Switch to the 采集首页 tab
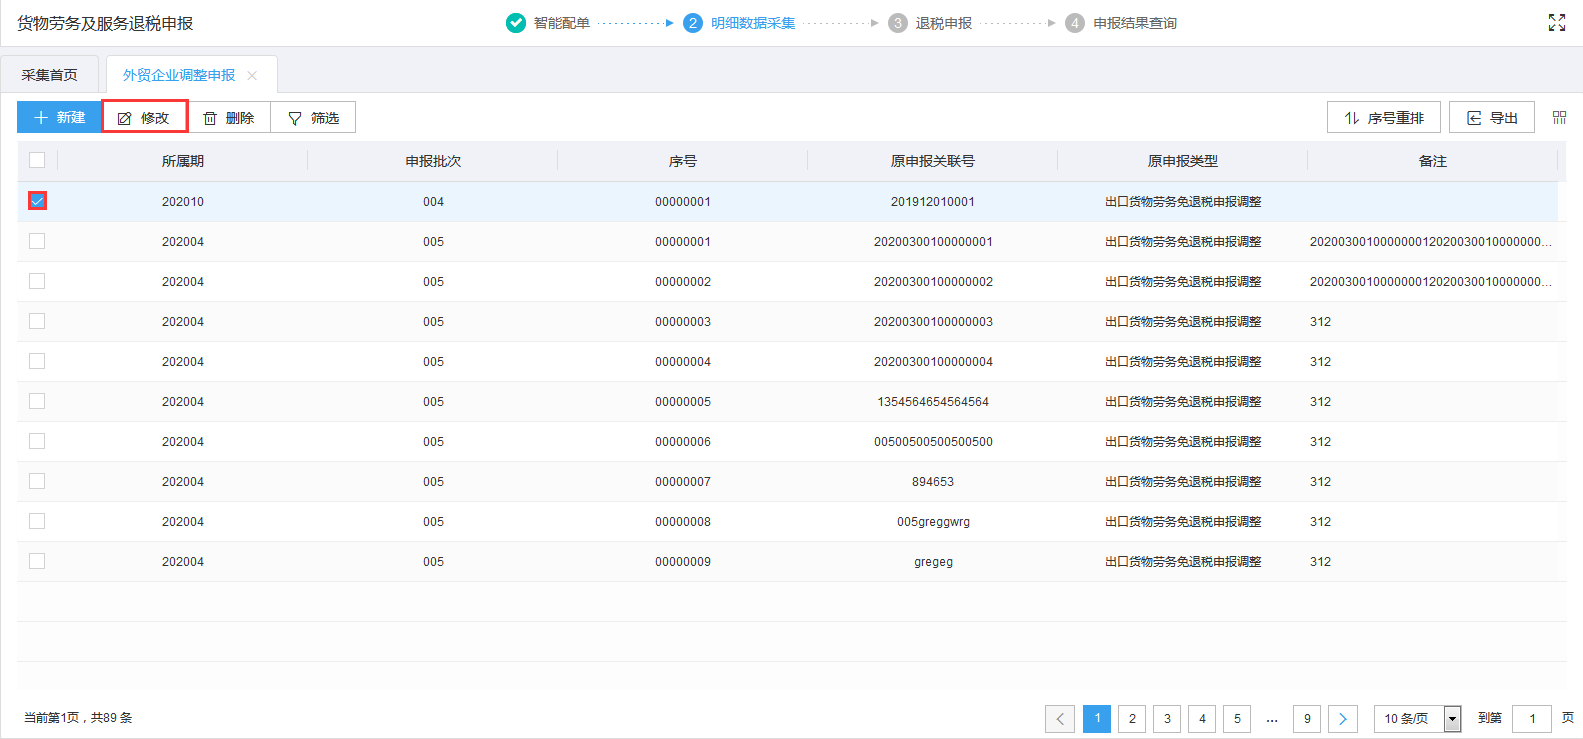Screen dimensions: 1583x739 50,75
